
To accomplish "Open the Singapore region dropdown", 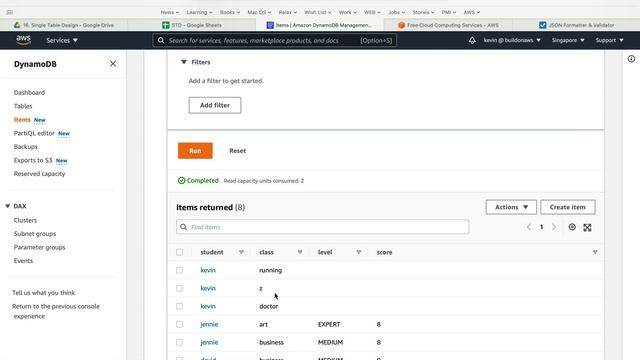I will click(568, 40).
